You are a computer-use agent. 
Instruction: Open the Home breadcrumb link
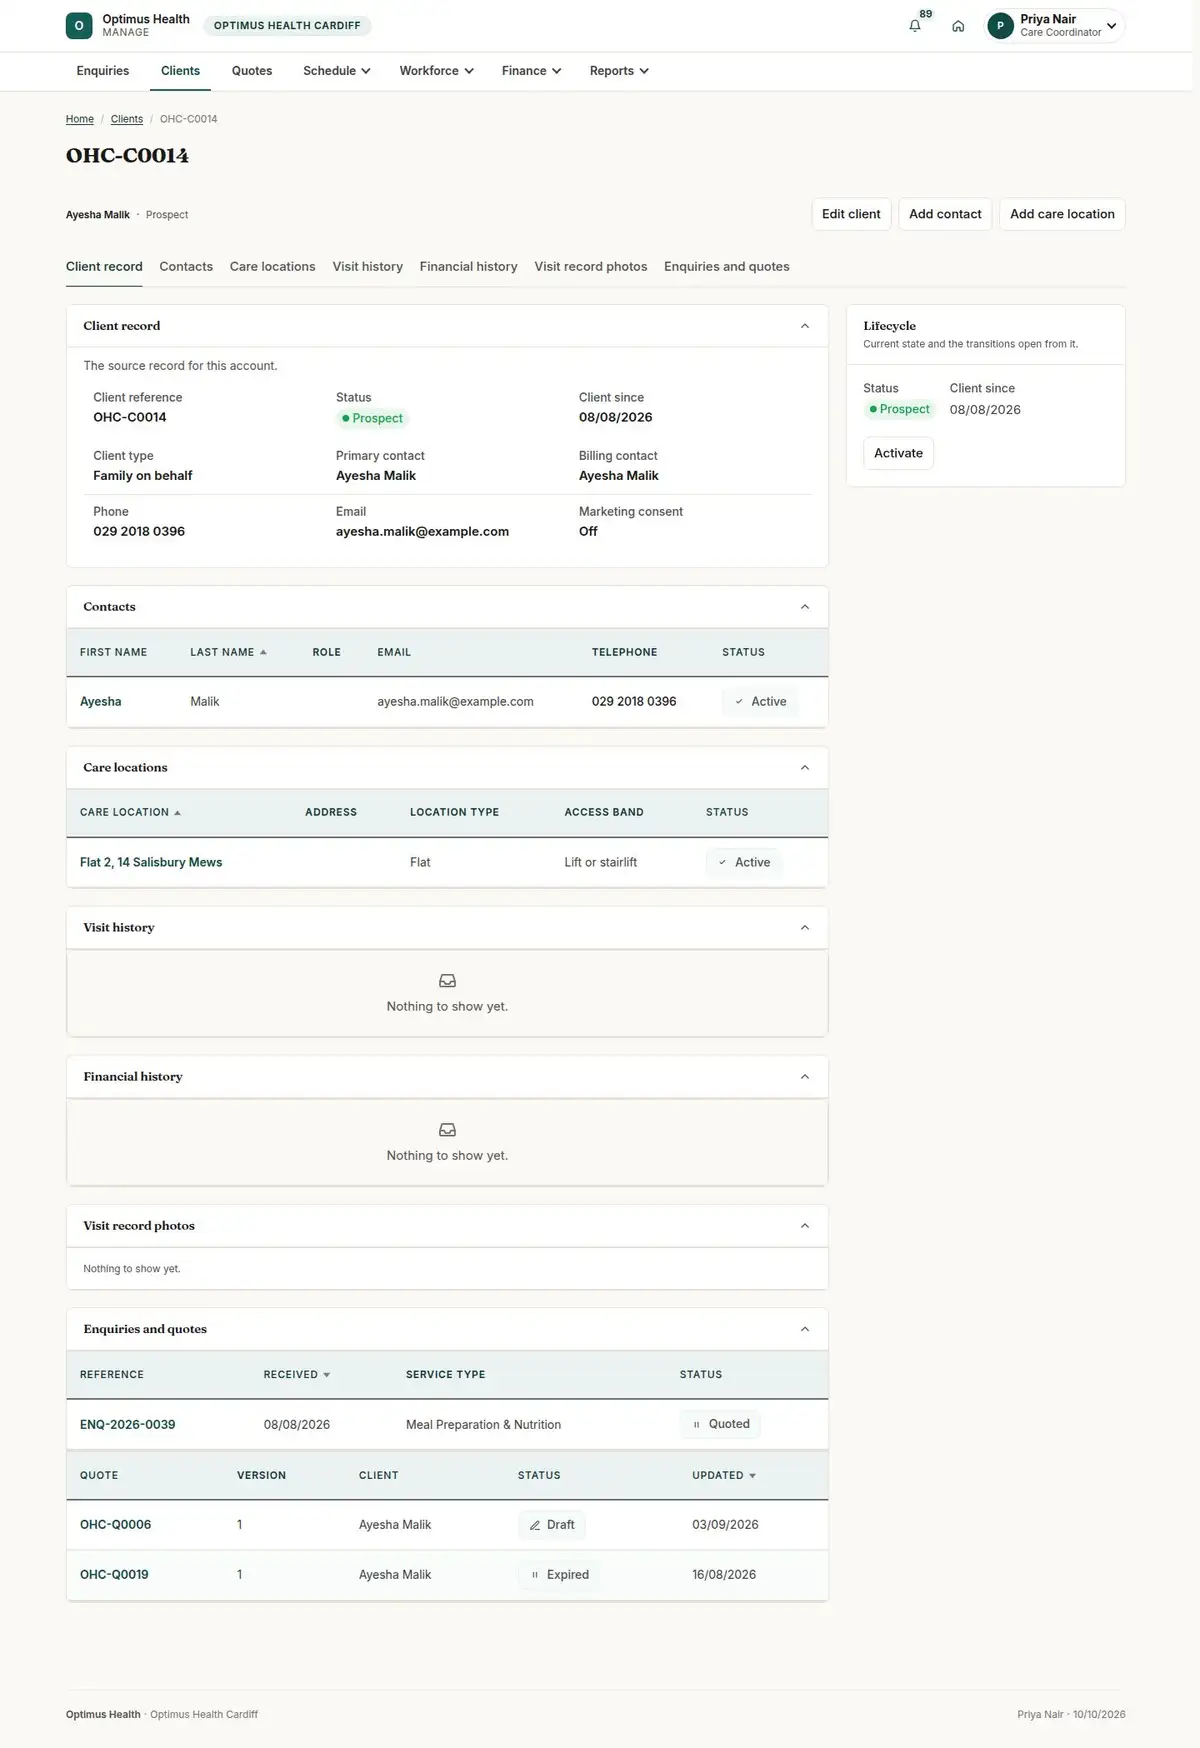click(80, 119)
